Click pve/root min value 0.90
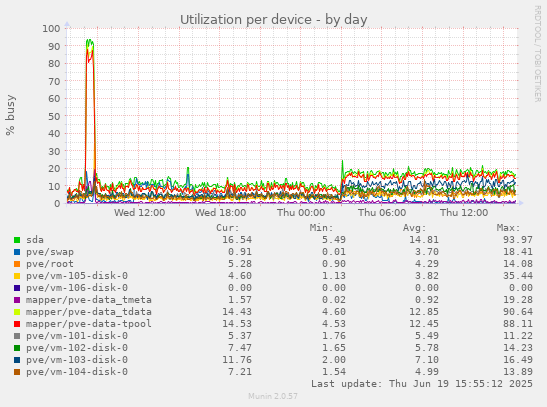Image resolution: width=547 pixels, height=407 pixels. coord(334,264)
